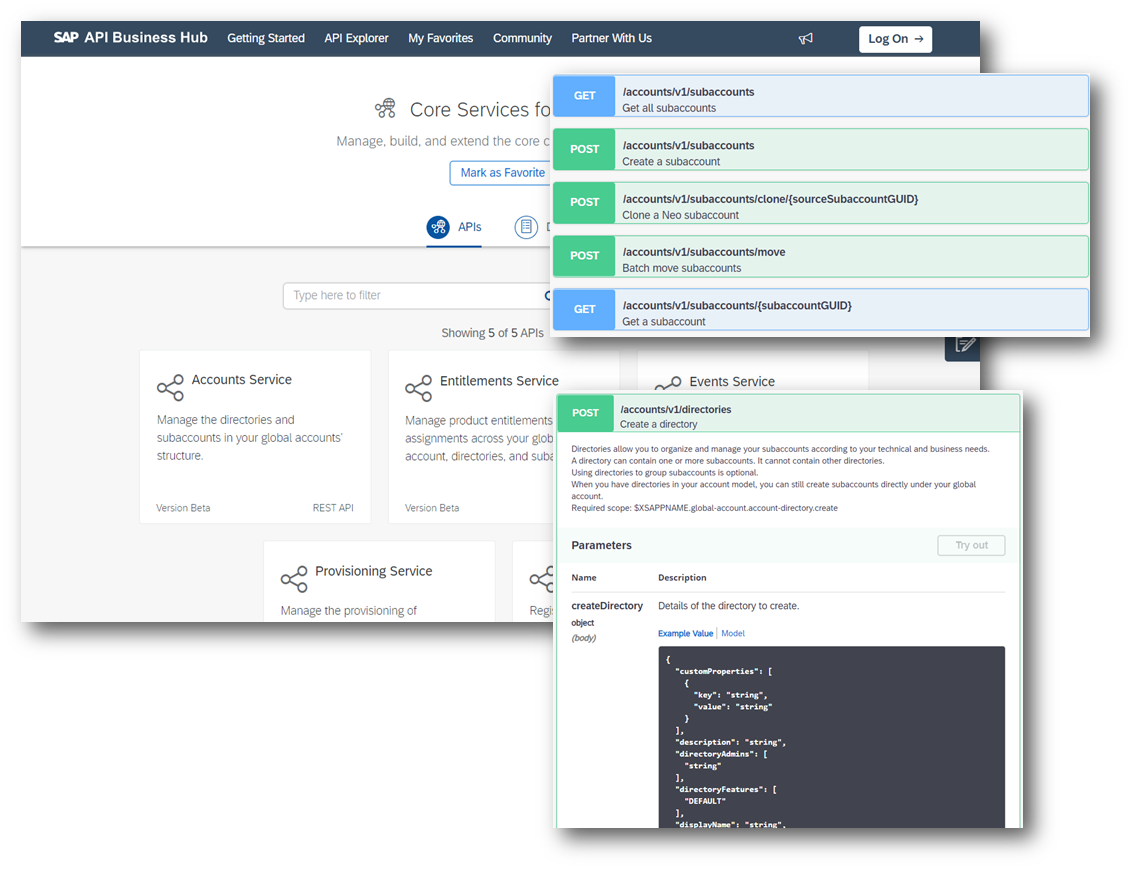The width and height of the screenshot is (1132, 870).
Task: Click the Entitlements Service share-node icon
Action: 419,388
